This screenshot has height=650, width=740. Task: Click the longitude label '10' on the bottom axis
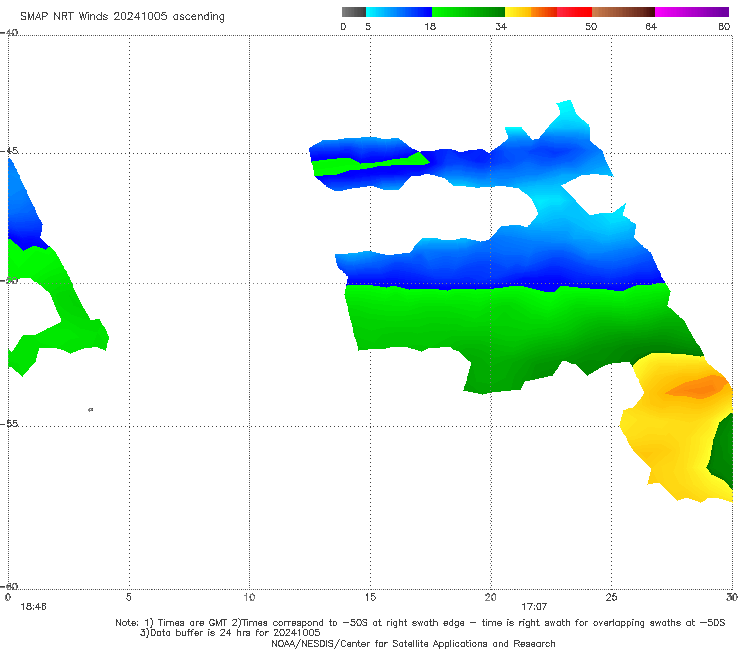(249, 597)
